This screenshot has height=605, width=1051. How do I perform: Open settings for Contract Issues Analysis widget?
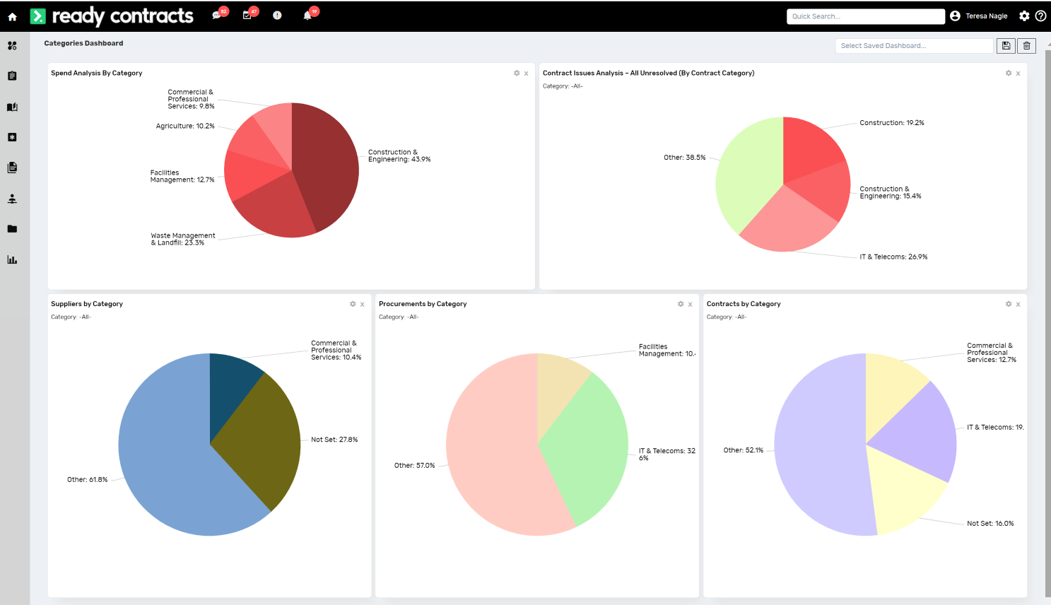coord(1009,73)
